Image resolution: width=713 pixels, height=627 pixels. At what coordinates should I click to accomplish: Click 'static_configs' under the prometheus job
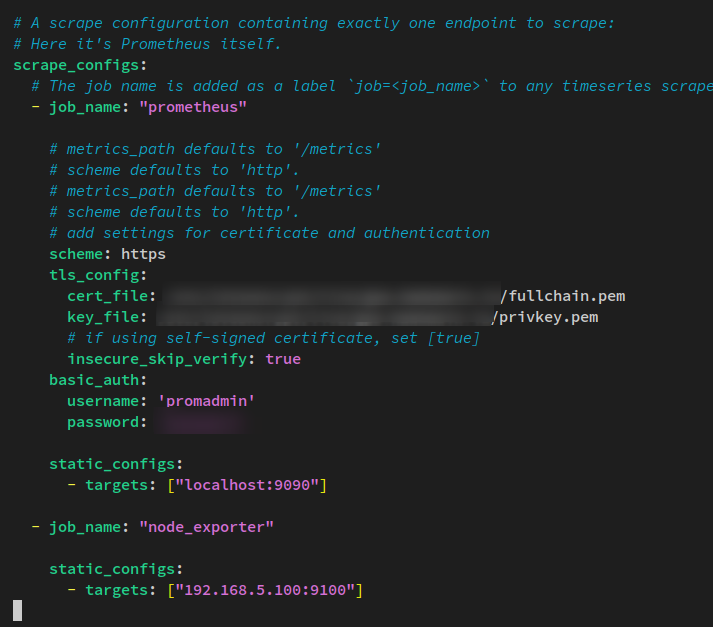point(112,464)
